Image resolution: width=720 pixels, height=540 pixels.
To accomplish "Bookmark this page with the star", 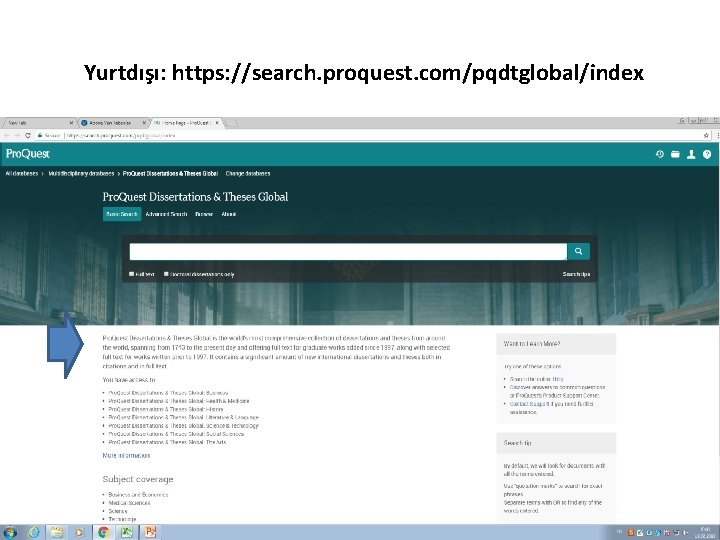I will point(706,135).
